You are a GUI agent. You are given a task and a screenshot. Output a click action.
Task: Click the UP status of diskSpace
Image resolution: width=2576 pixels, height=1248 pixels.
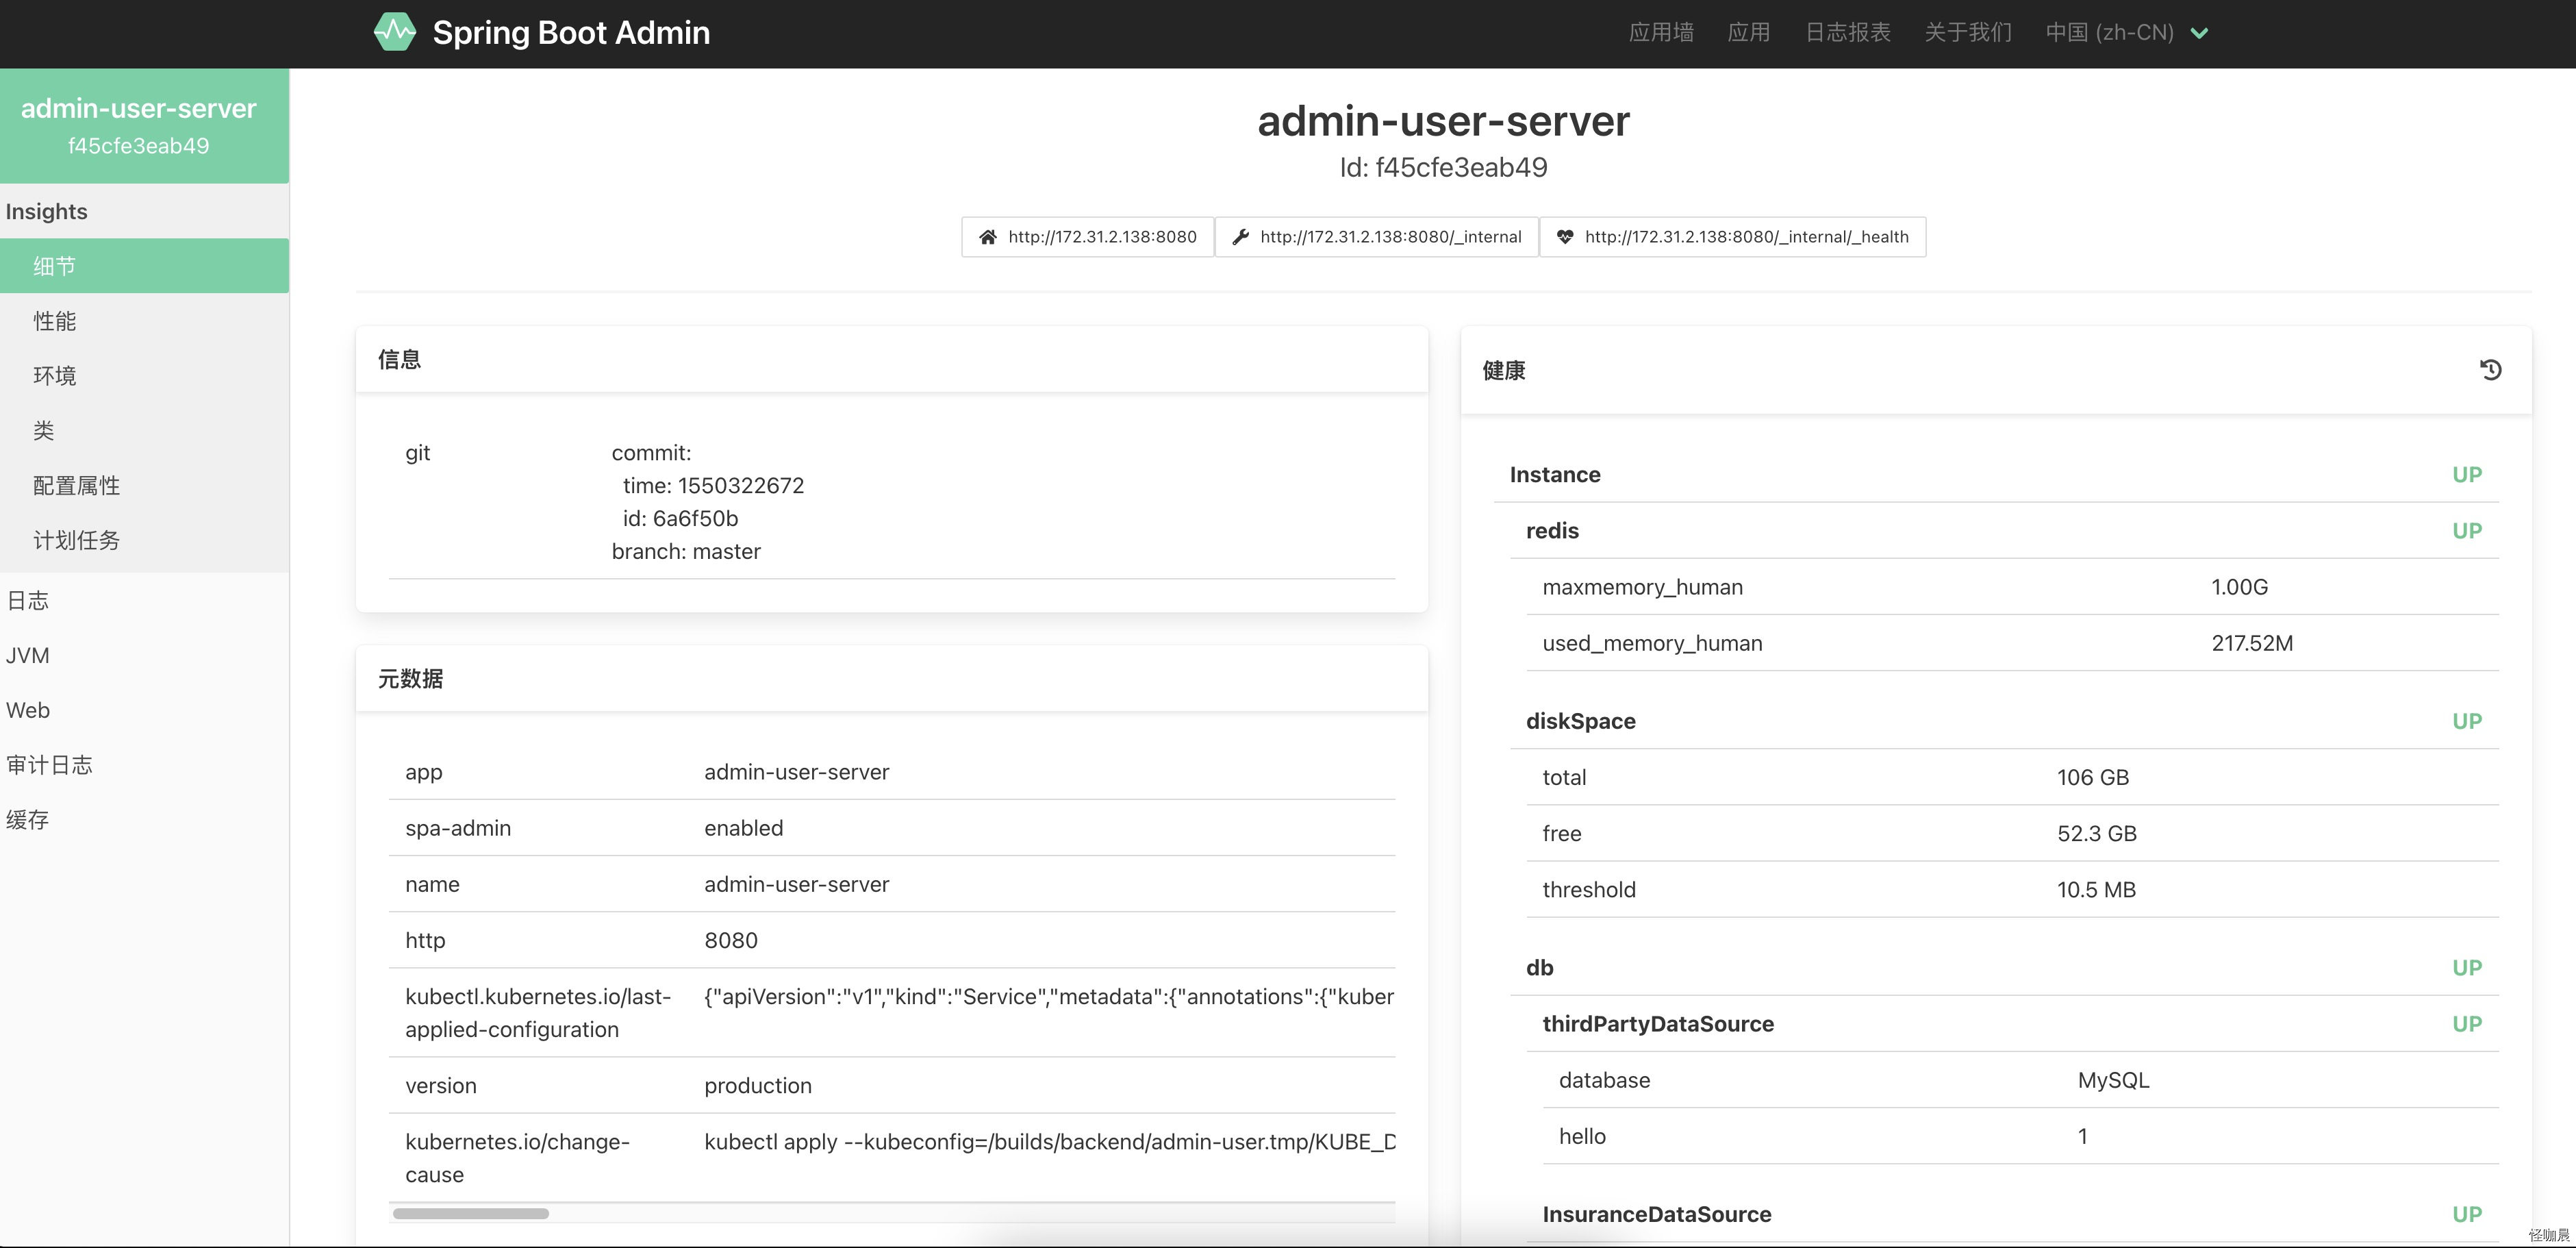click(x=2466, y=722)
